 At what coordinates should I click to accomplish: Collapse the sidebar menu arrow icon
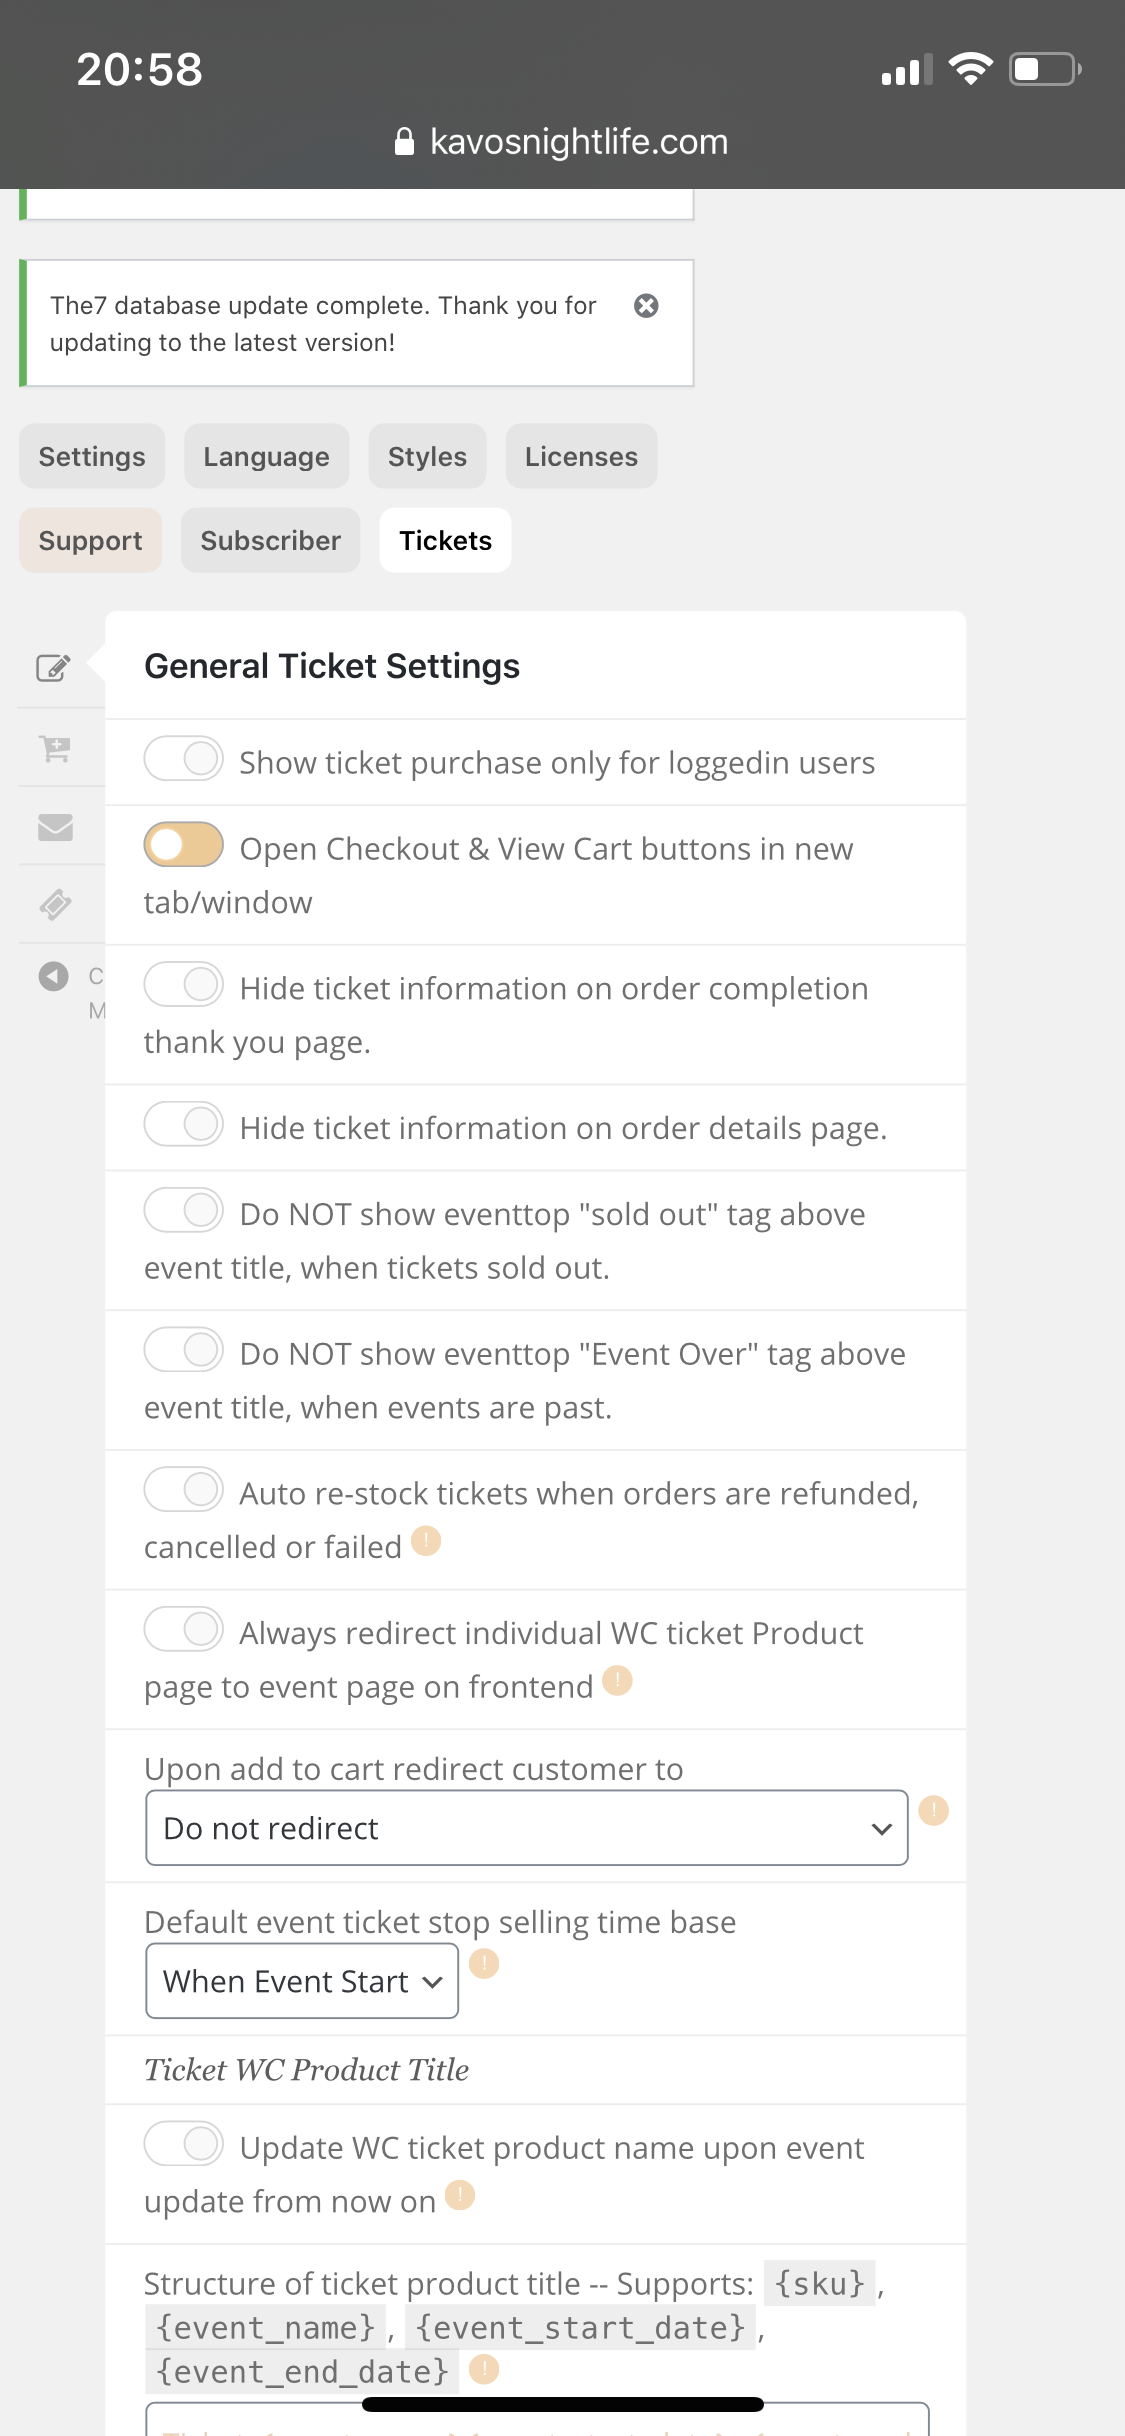(54, 976)
